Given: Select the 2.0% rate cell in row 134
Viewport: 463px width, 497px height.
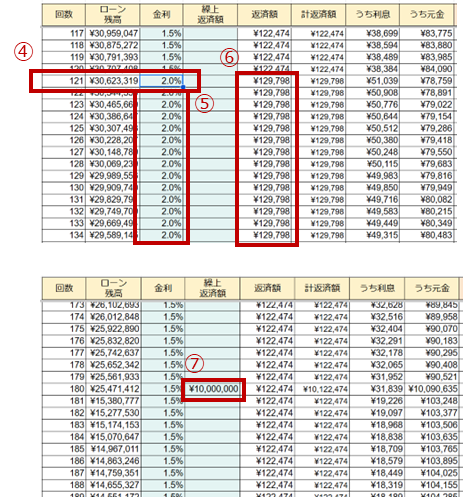Looking at the screenshot, I should (x=161, y=235).
